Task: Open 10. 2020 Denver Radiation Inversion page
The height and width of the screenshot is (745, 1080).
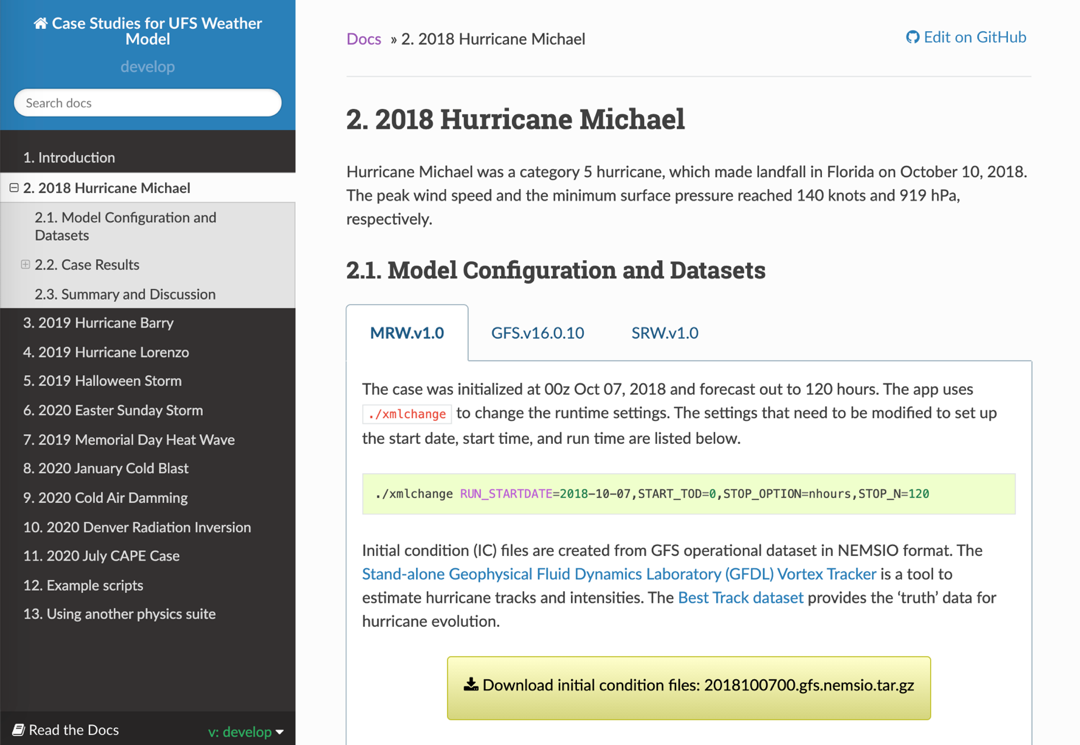Action: (147, 527)
